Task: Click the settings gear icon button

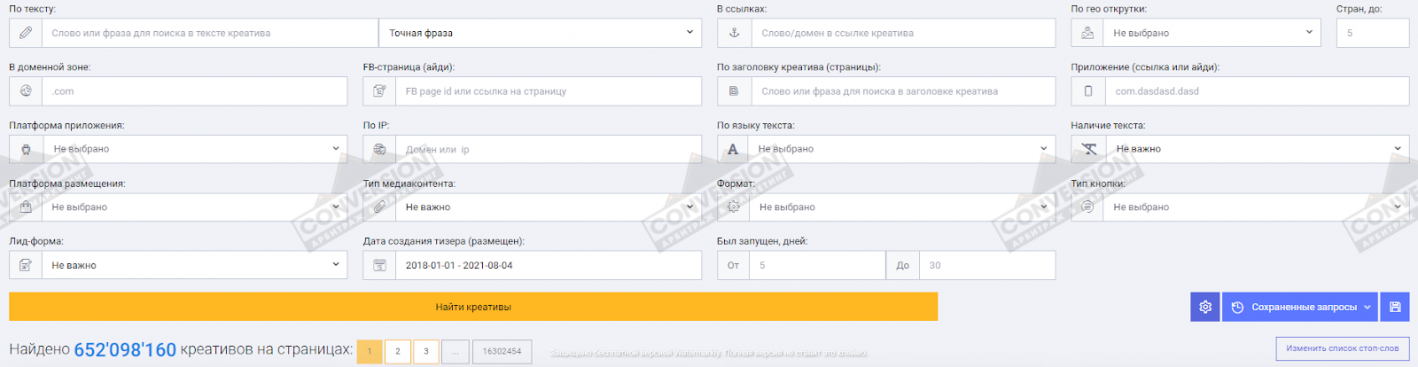Action: tap(1204, 307)
